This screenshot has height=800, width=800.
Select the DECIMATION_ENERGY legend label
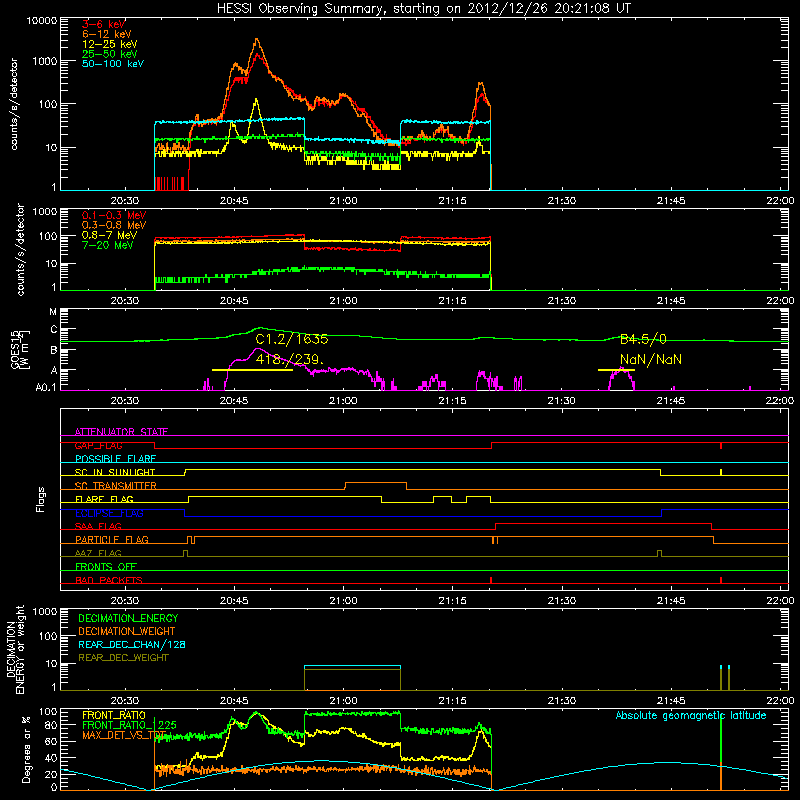pyautogui.click(x=128, y=618)
